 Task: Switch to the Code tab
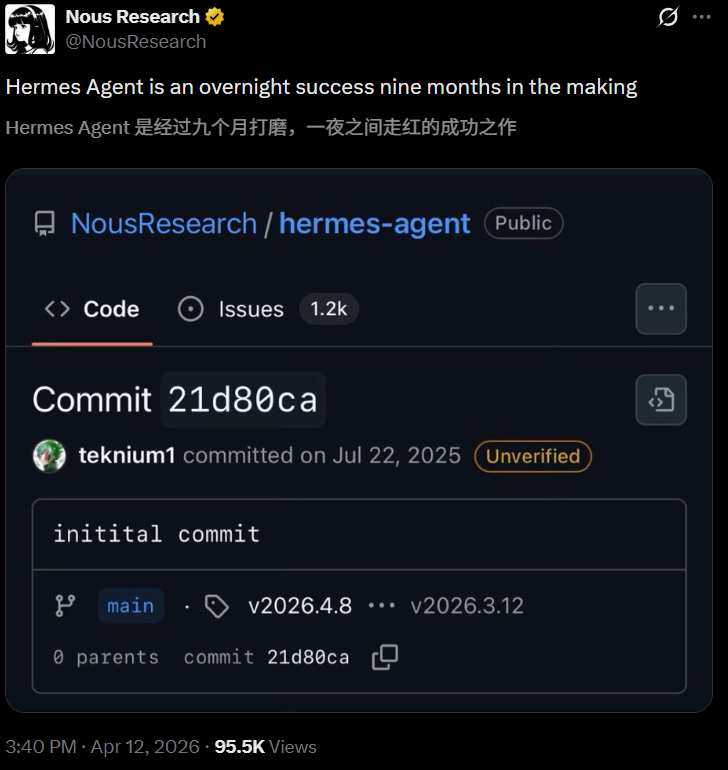coord(92,309)
